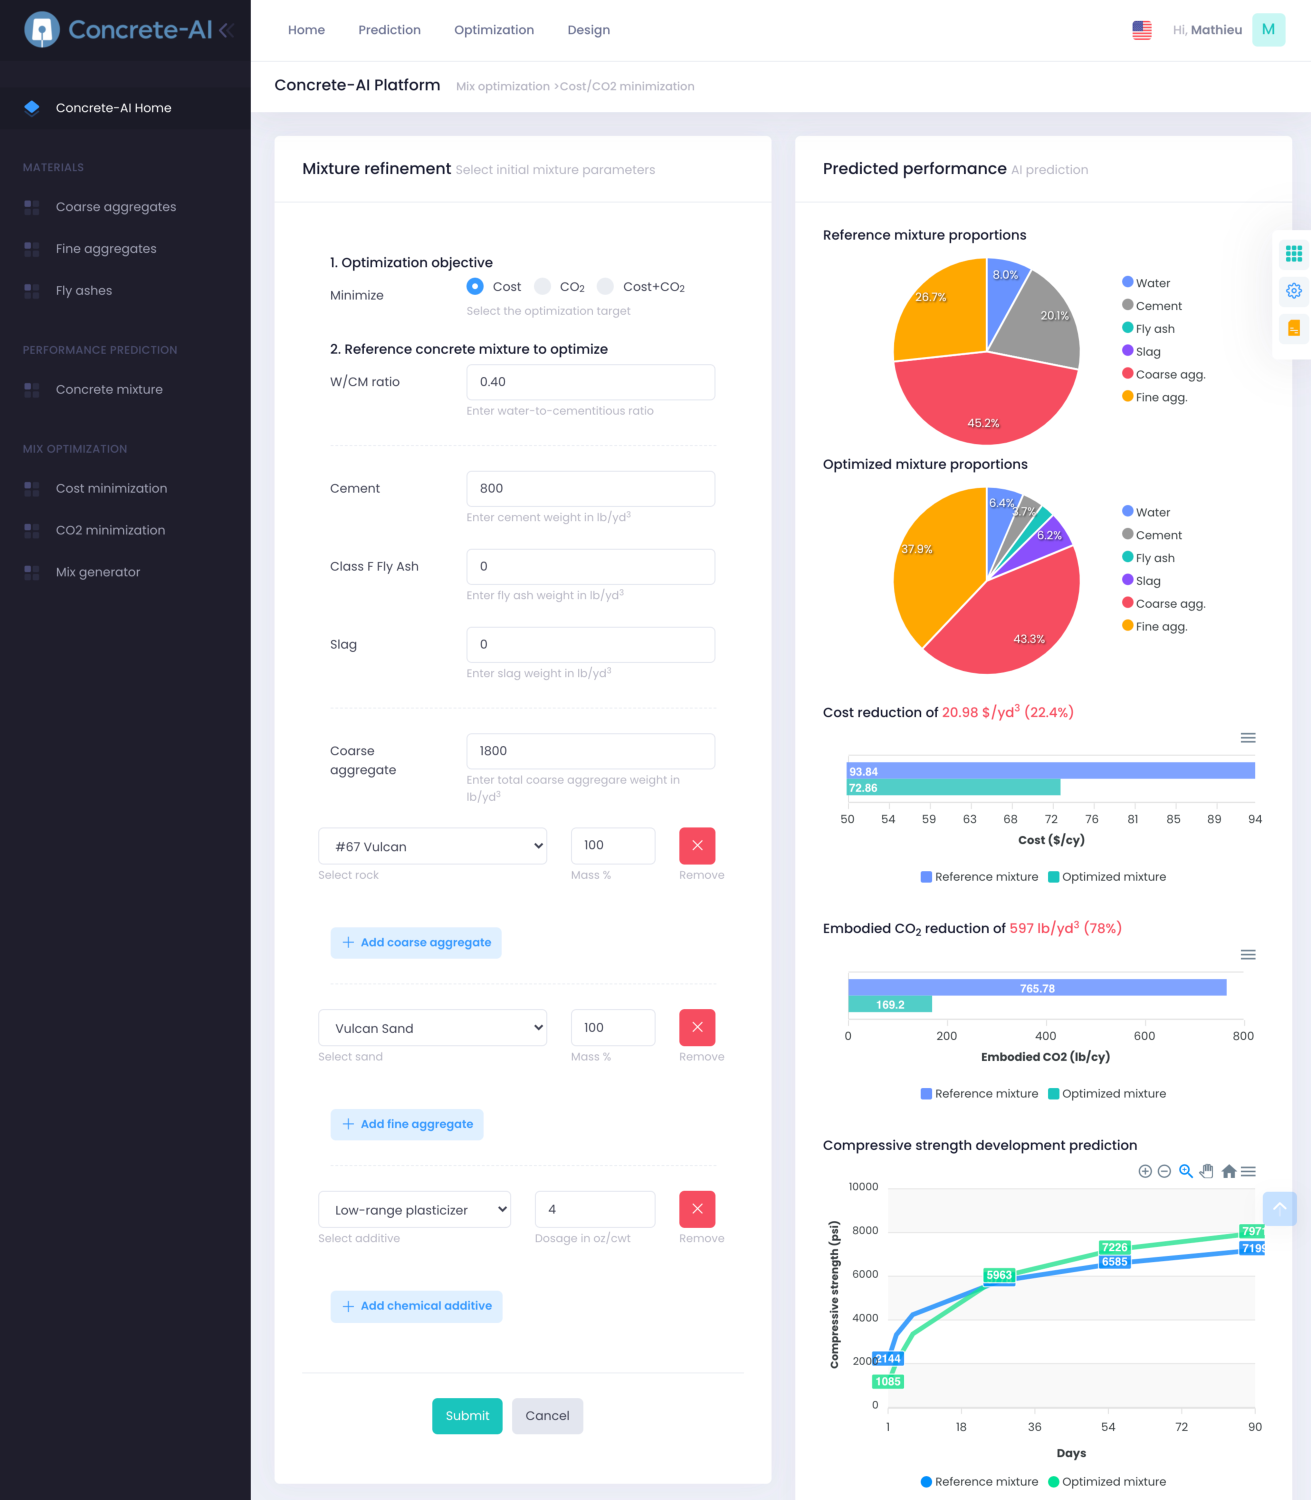Remove the Low-range plasticizer additive row

[697, 1209]
